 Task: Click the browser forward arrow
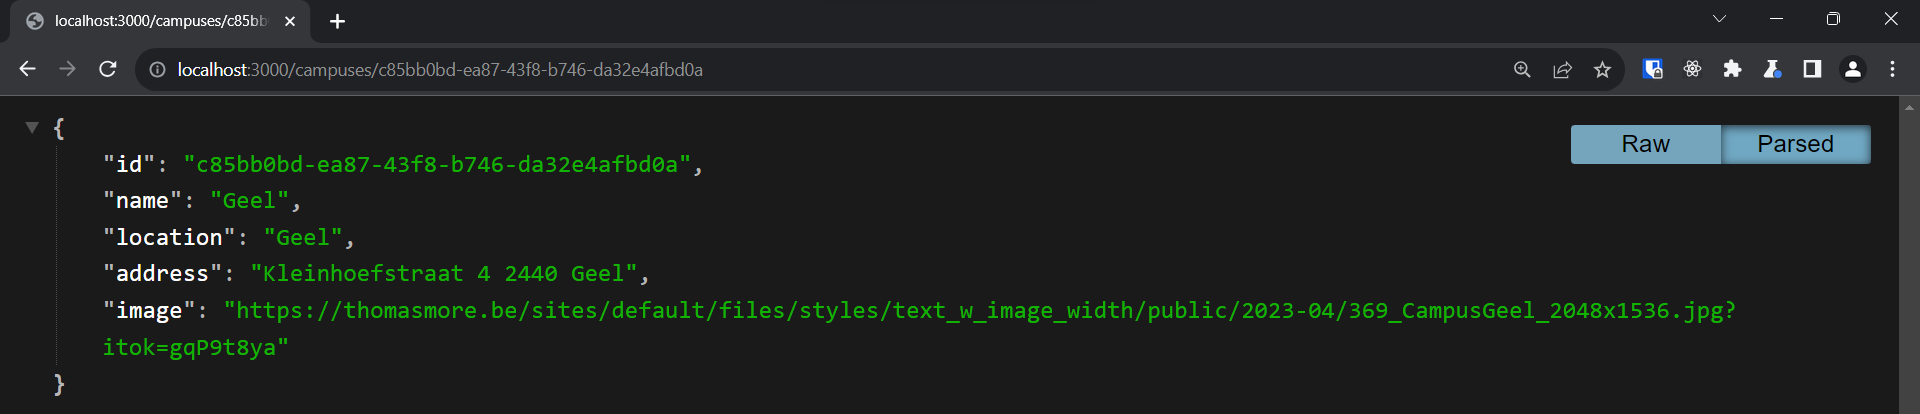click(x=68, y=69)
